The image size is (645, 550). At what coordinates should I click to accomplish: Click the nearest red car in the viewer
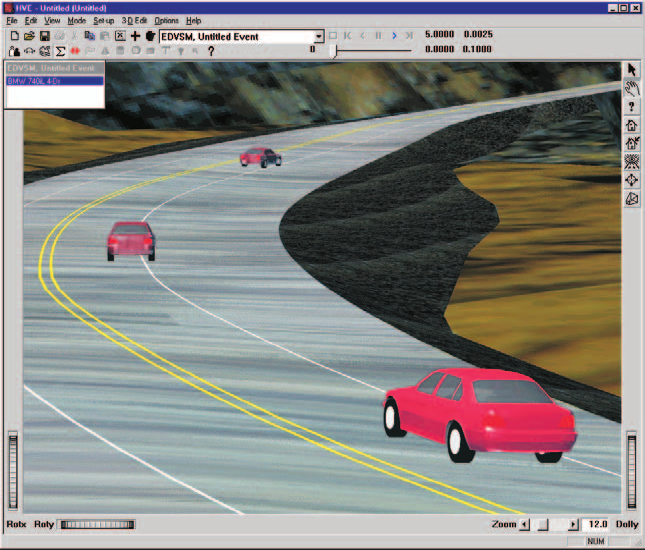pos(480,415)
